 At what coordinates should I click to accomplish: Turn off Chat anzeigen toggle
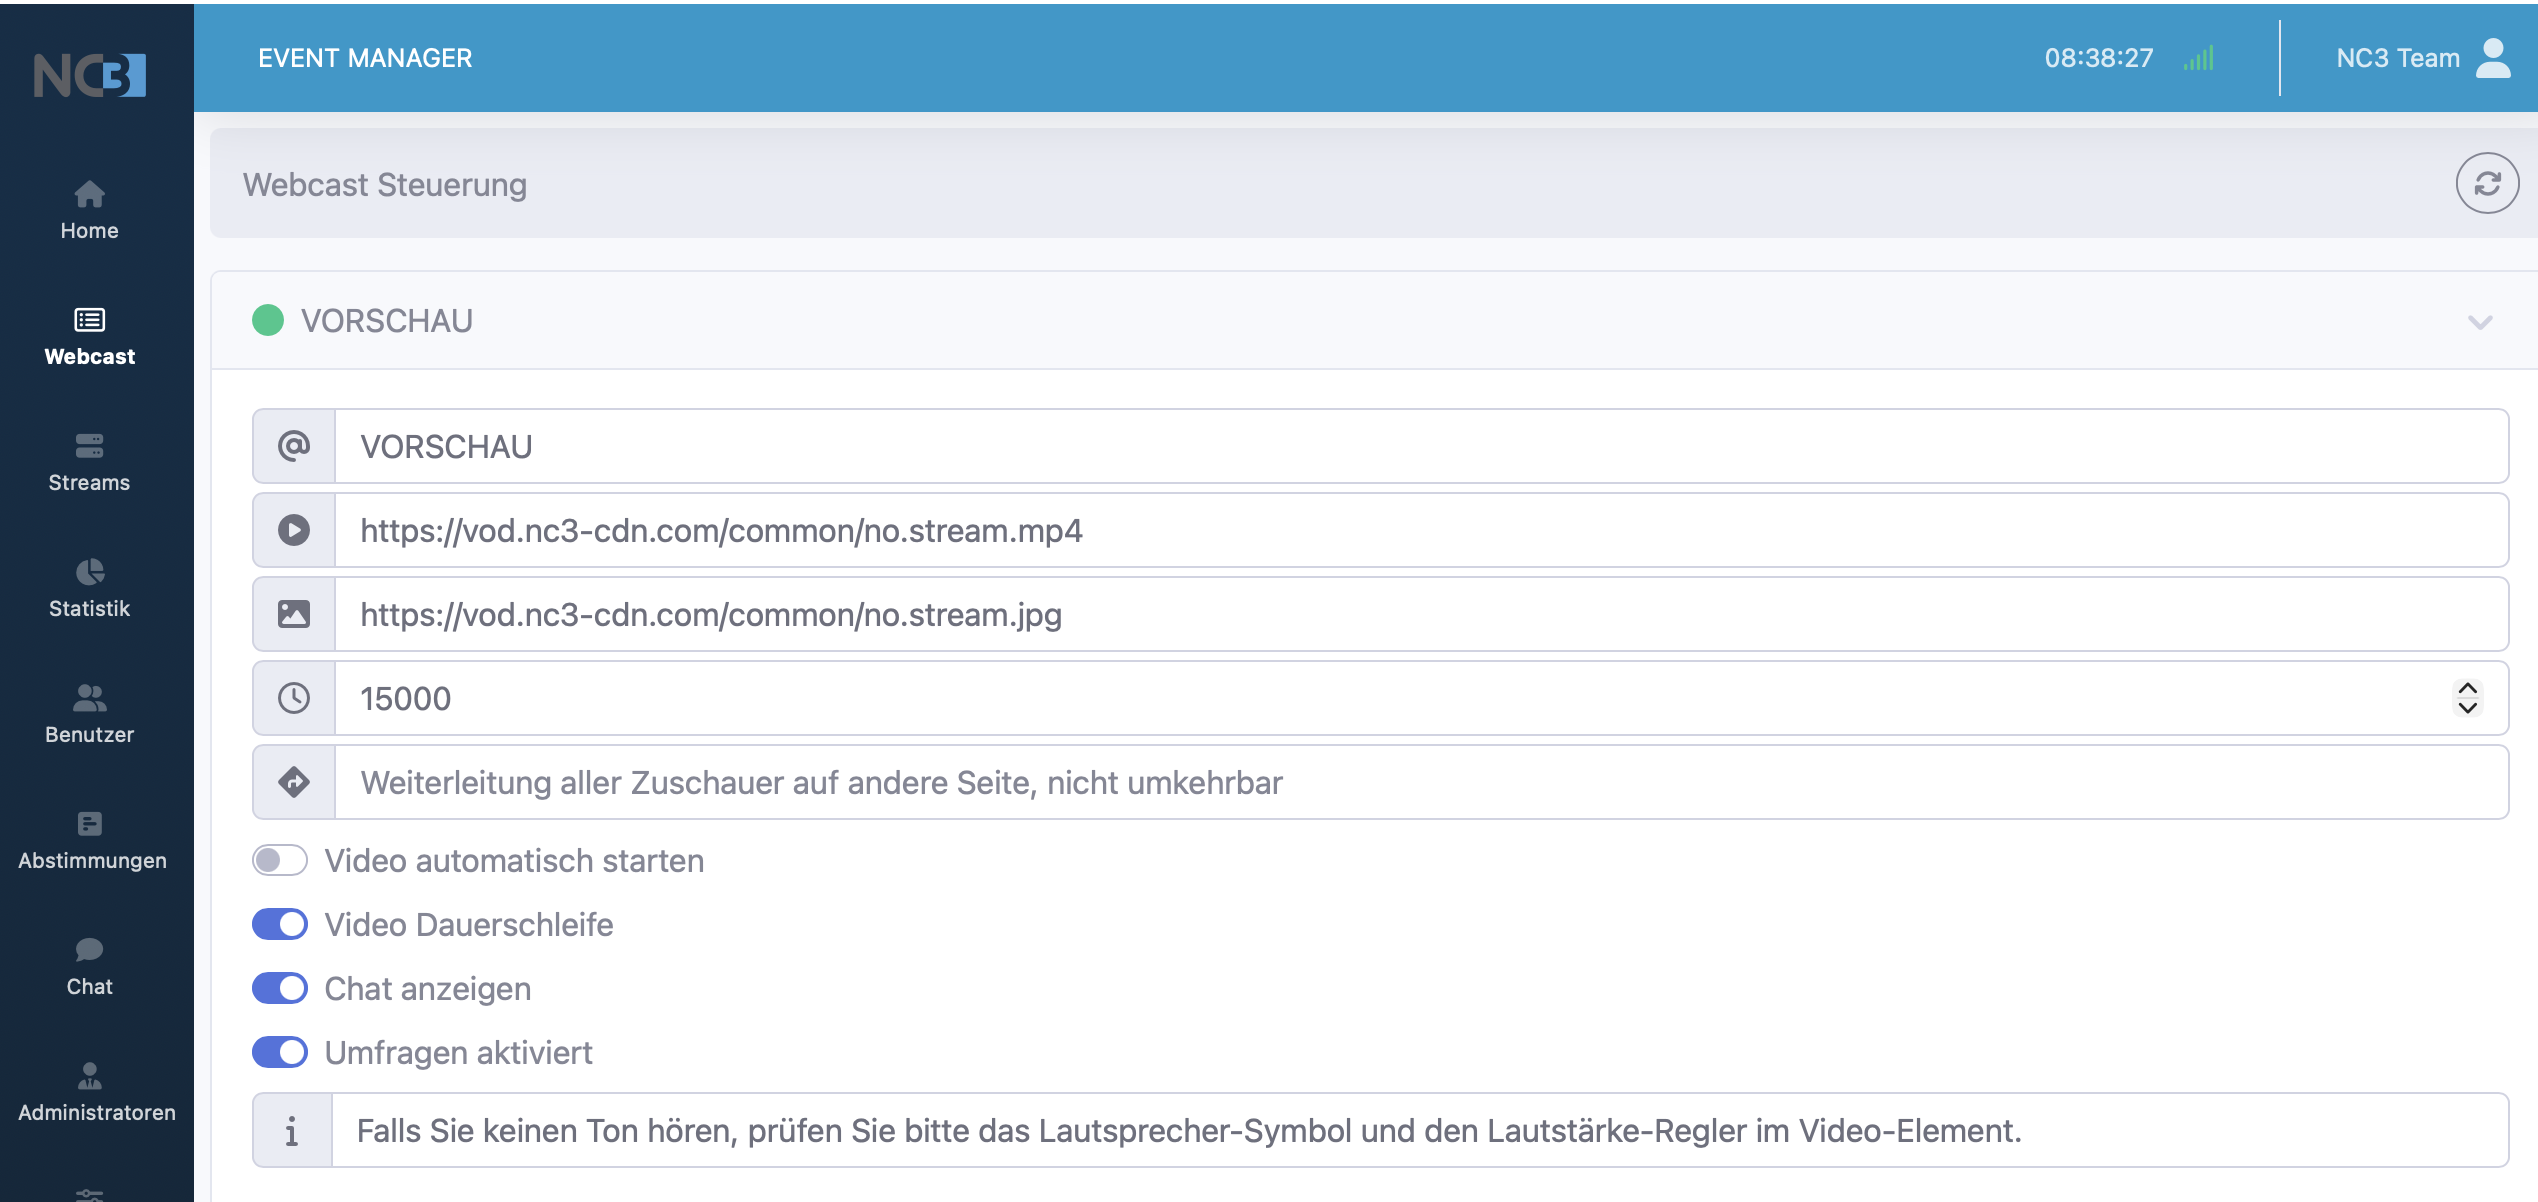pos(280,988)
